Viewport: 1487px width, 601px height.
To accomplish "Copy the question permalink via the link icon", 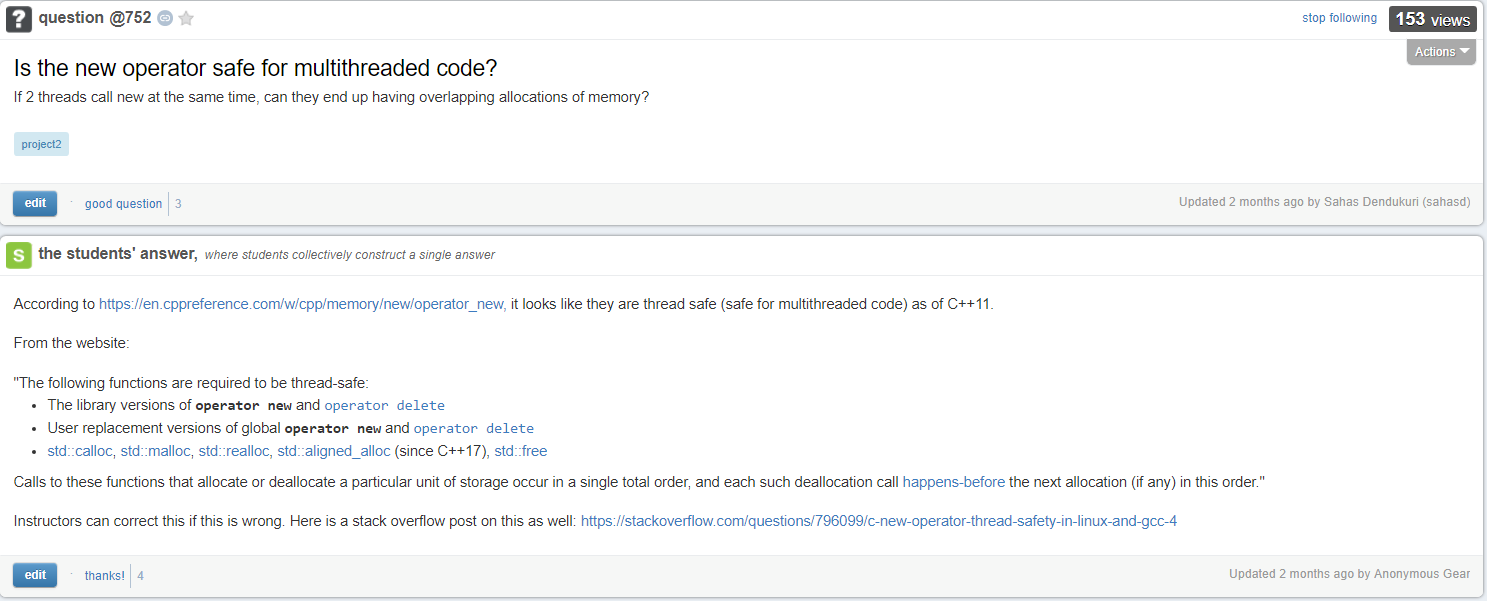I will pyautogui.click(x=165, y=18).
